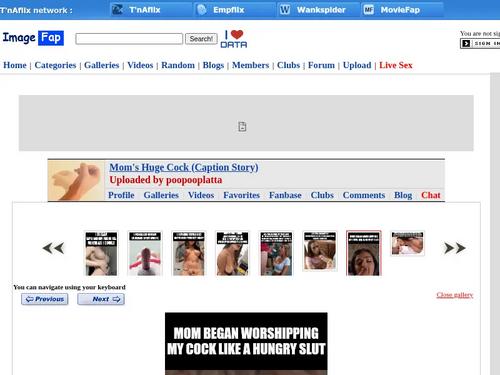Open the uploader's Blog tab
The image size is (500, 375).
[403, 195]
